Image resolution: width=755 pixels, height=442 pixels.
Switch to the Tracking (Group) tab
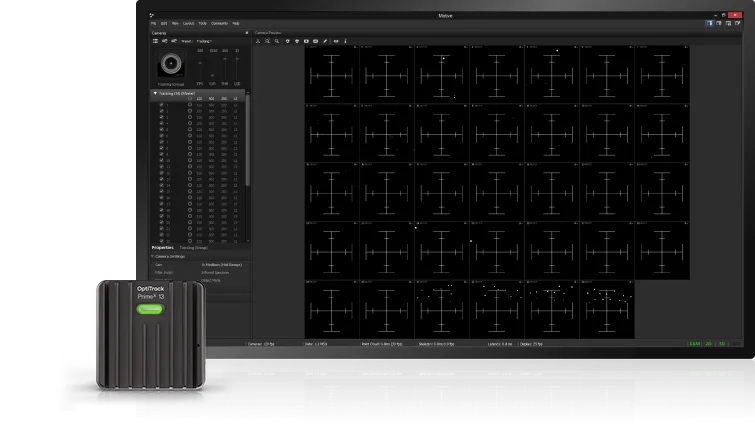click(x=194, y=247)
